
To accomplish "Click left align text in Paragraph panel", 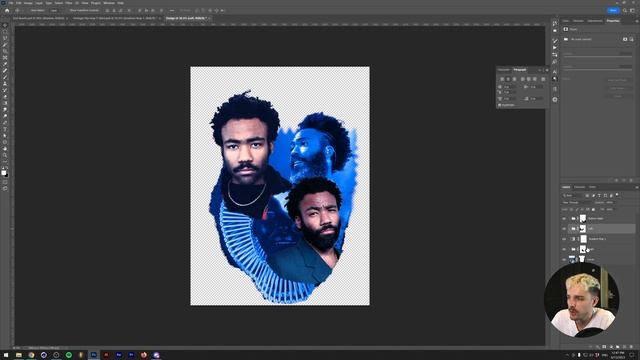I will coord(502,79).
